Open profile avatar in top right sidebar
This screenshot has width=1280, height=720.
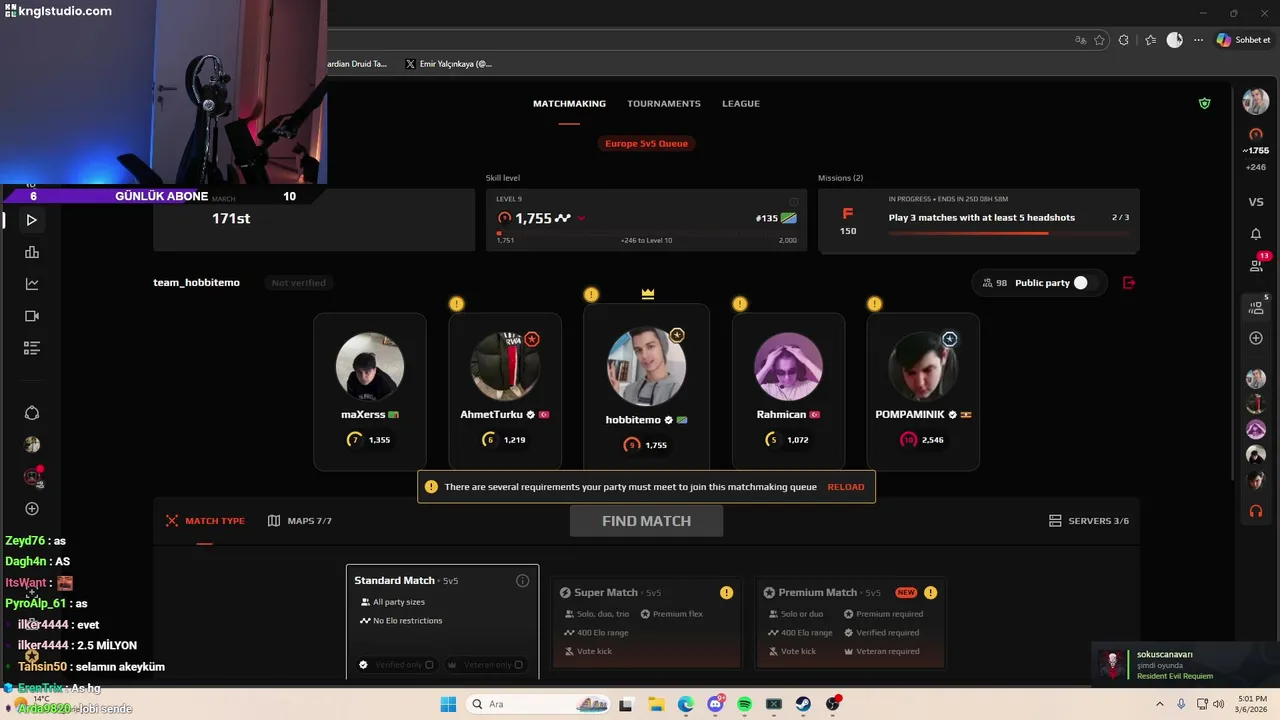(x=1255, y=101)
